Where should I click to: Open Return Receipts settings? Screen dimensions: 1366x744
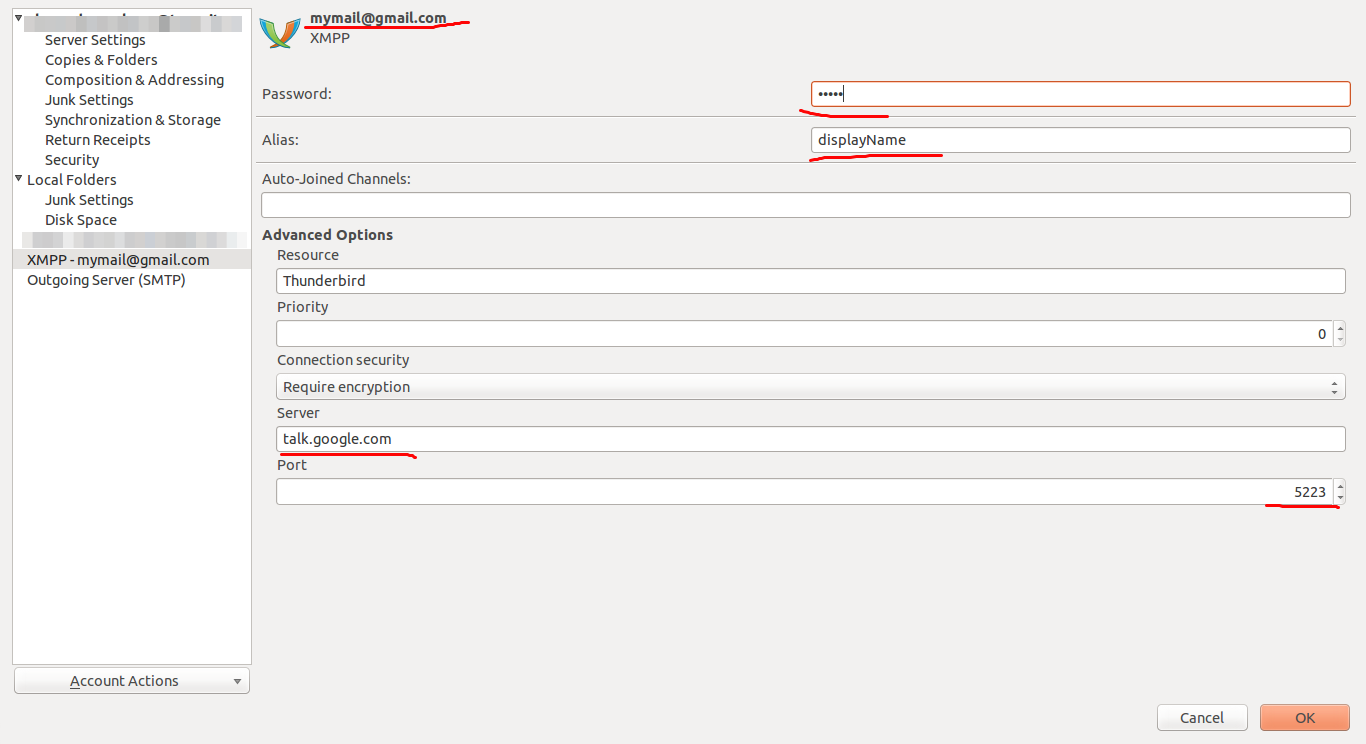pyautogui.click(x=97, y=140)
